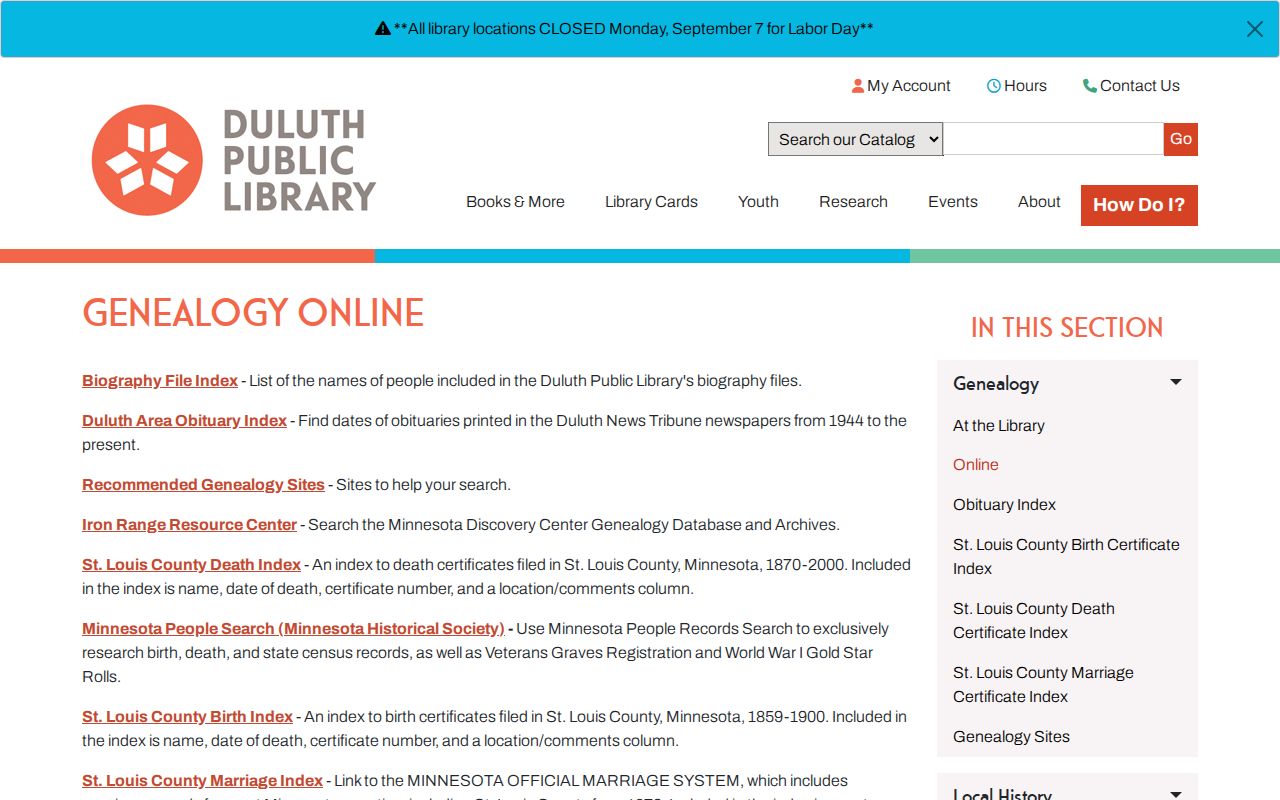Open St. Louis County Marriage Certificate Index sidebar item
The image size is (1280, 800).
pos(1043,685)
